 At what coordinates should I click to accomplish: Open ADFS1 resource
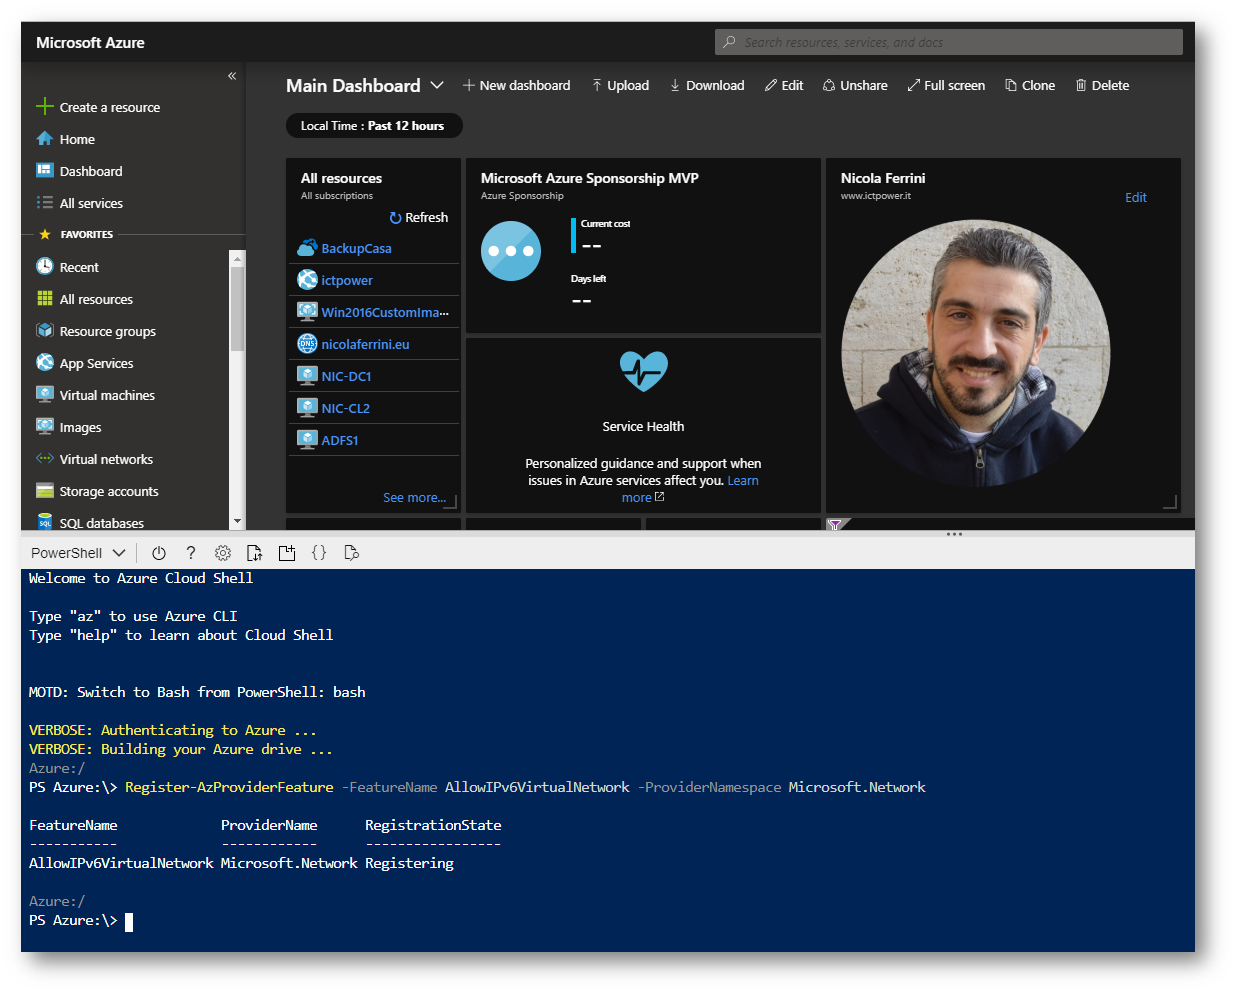click(340, 441)
